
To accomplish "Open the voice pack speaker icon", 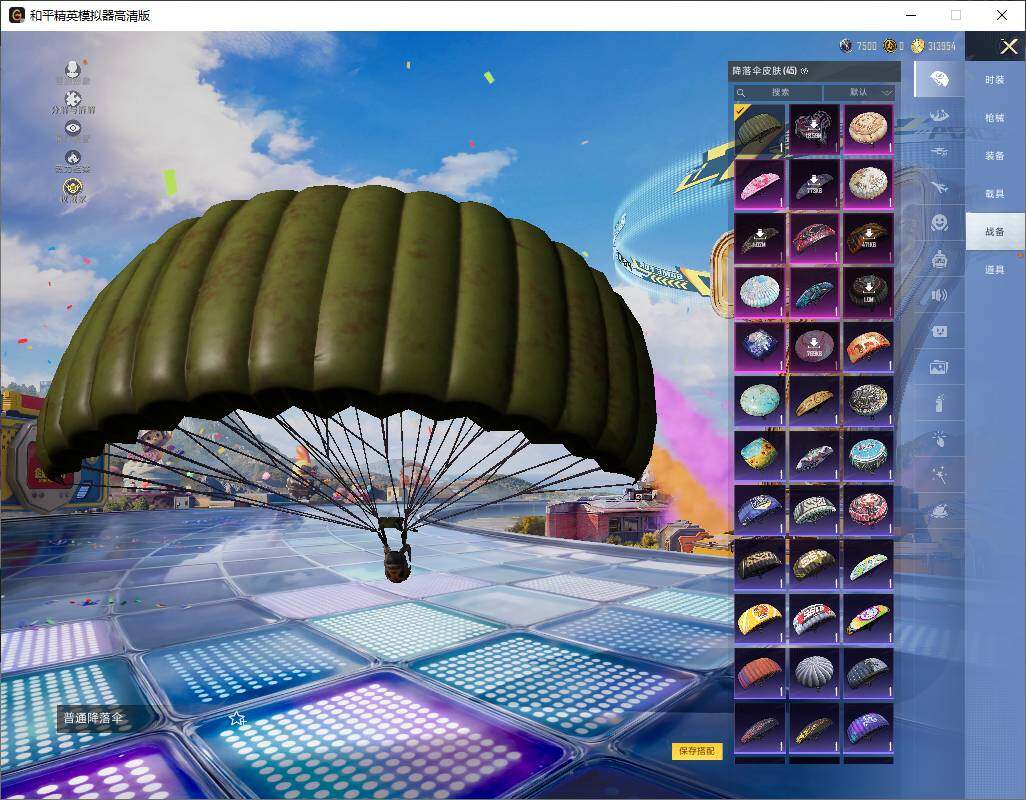I will coord(939,295).
